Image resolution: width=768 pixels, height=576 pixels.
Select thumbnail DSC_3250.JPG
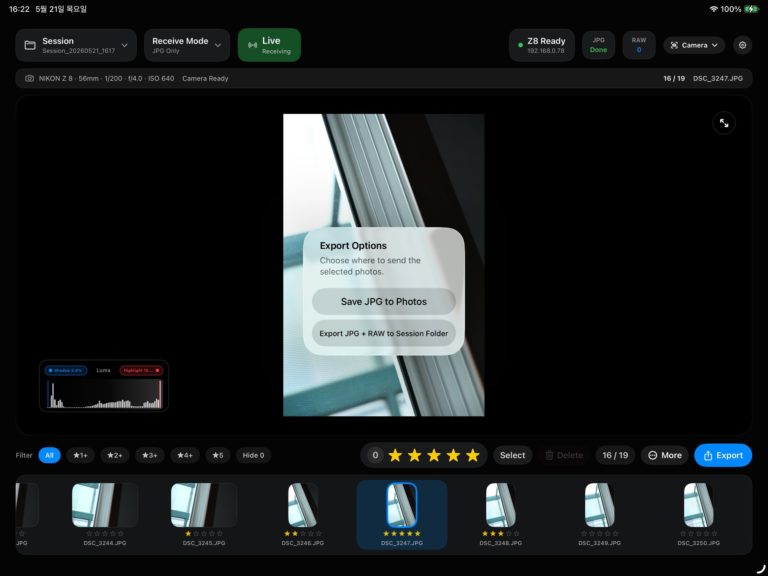(698, 505)
